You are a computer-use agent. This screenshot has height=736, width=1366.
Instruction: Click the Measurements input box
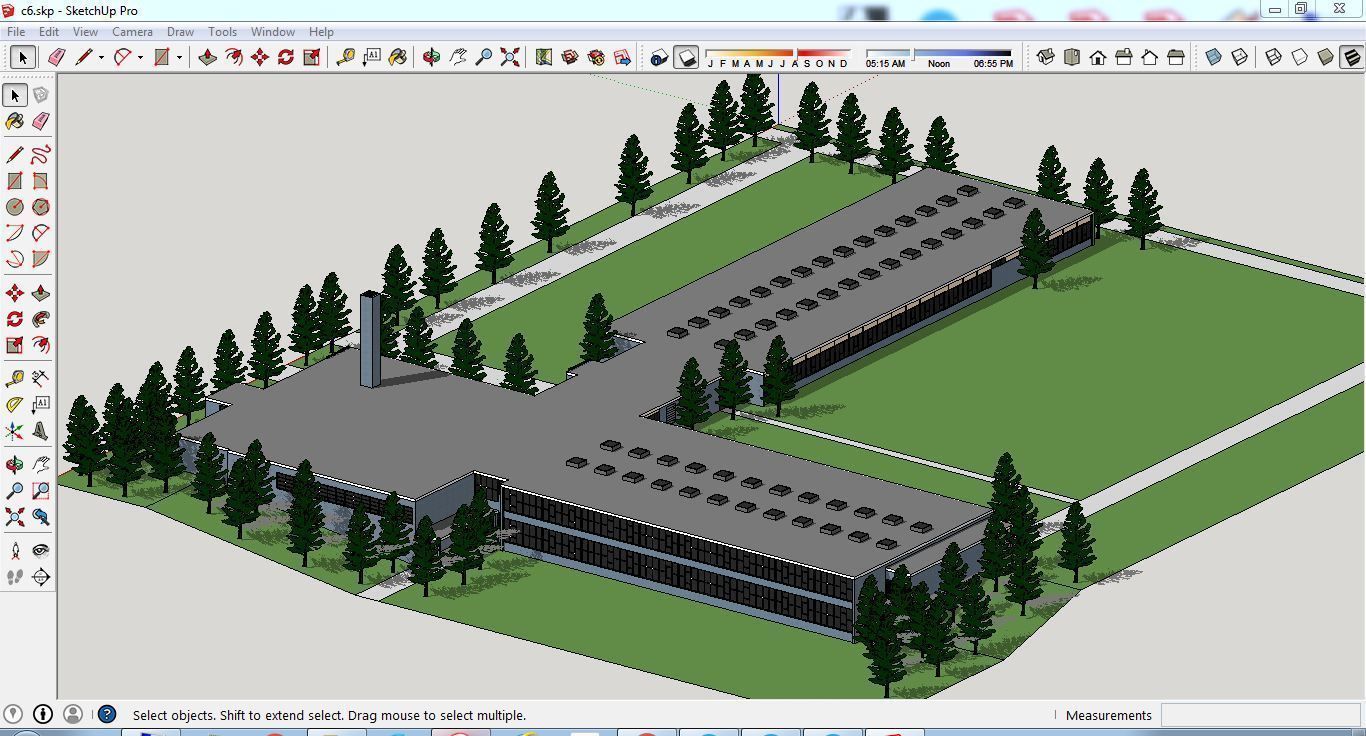click(x=1259, y=715)
